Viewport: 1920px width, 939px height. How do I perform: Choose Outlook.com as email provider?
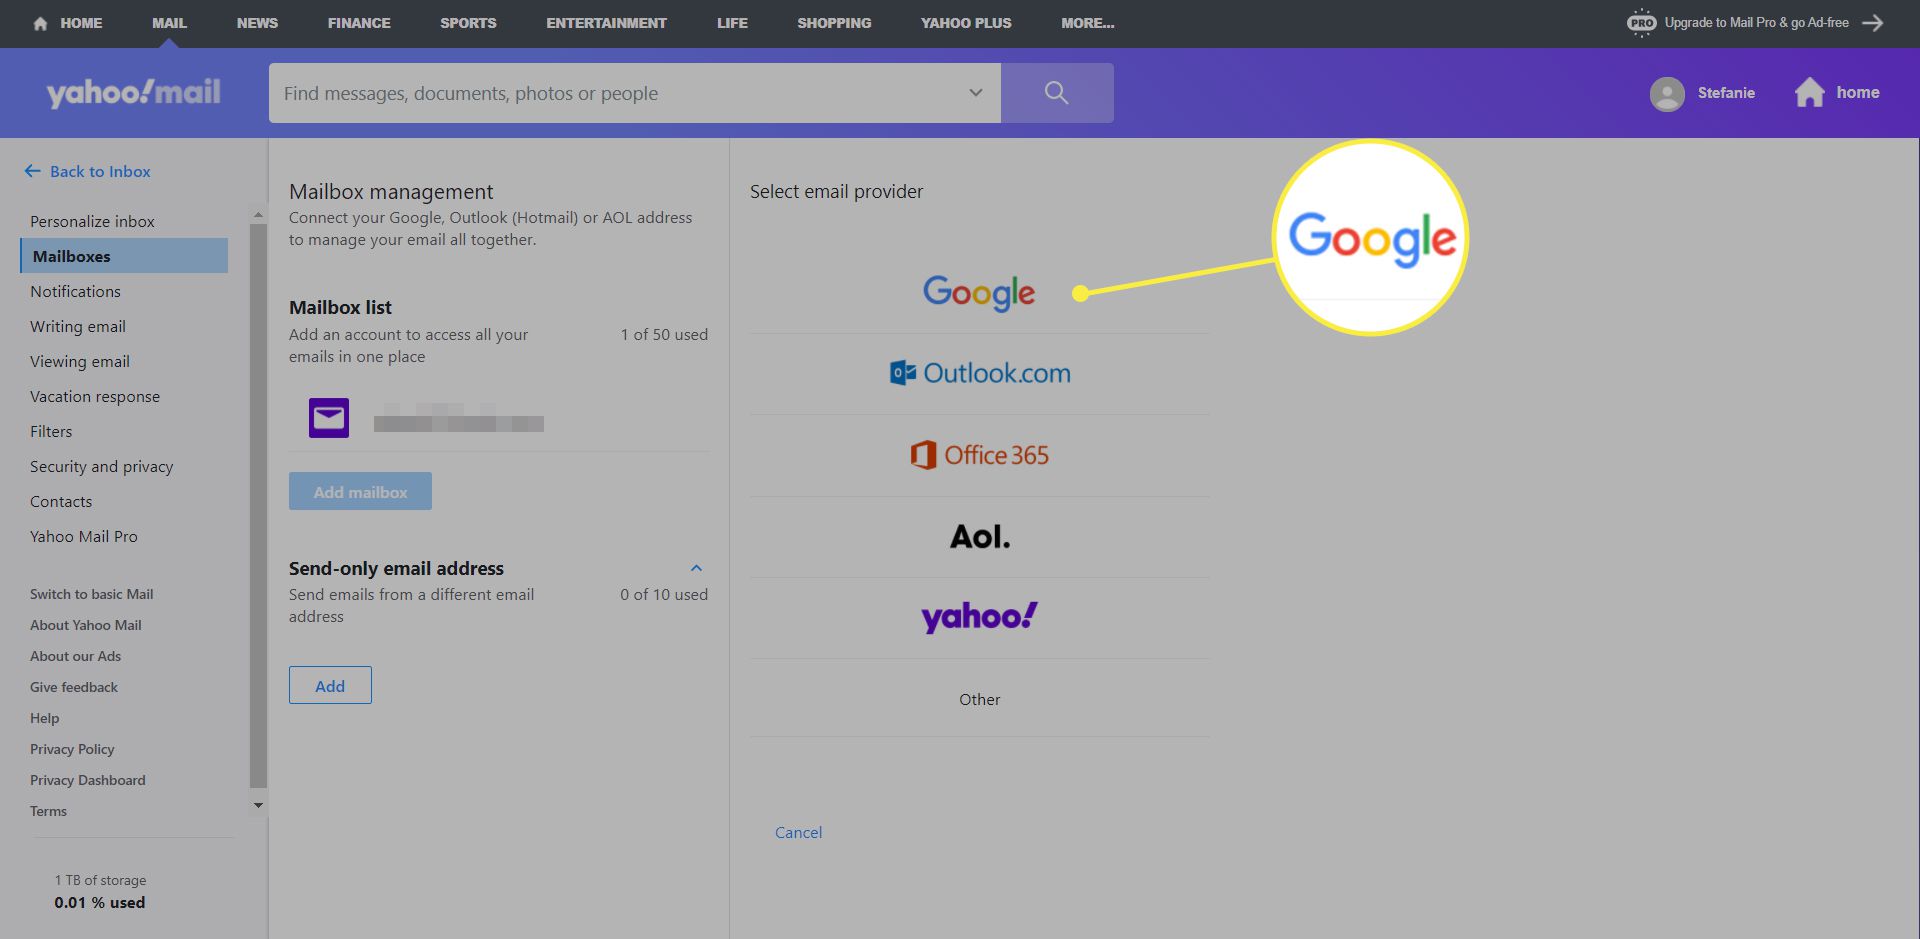979,373
